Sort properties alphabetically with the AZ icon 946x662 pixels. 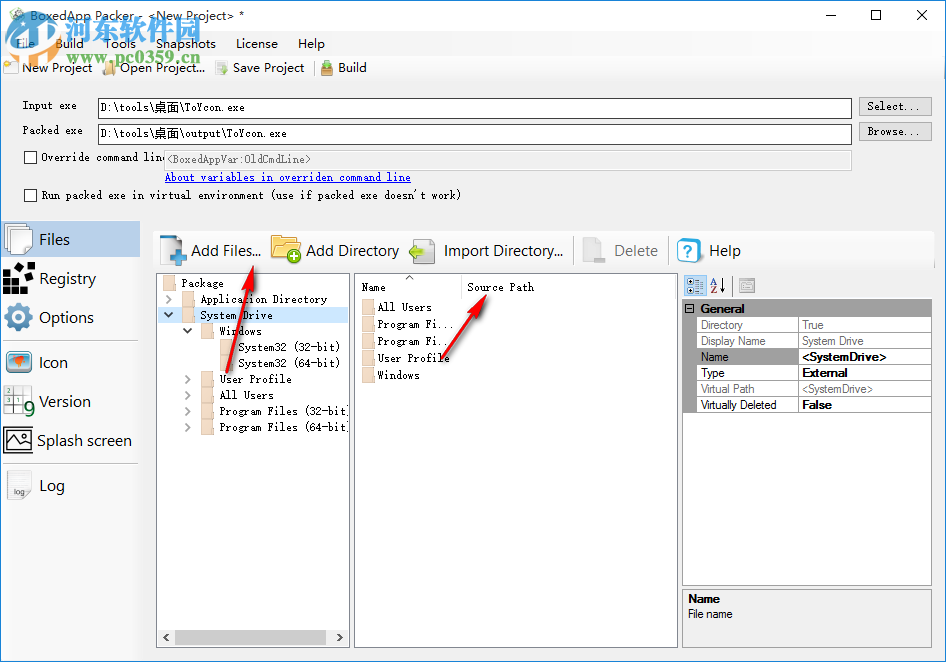pyautogui.click(x=717, y=285)
